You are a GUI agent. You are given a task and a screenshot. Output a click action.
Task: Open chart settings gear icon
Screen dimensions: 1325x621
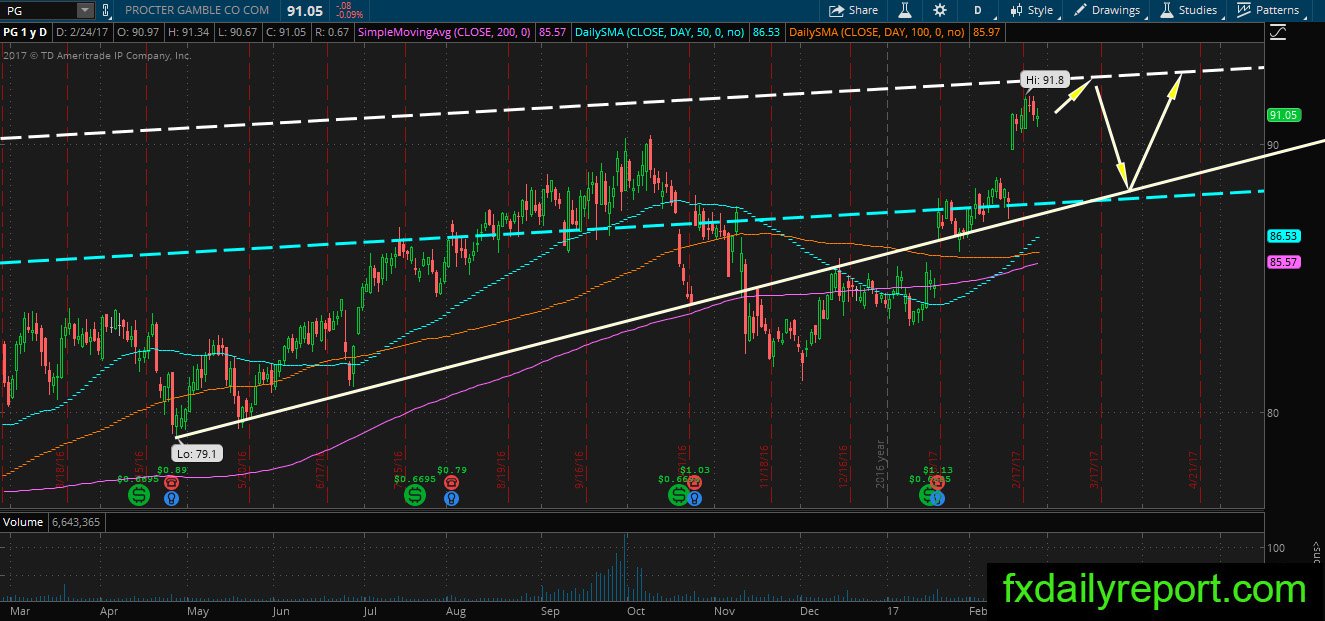tap(940, 10)
